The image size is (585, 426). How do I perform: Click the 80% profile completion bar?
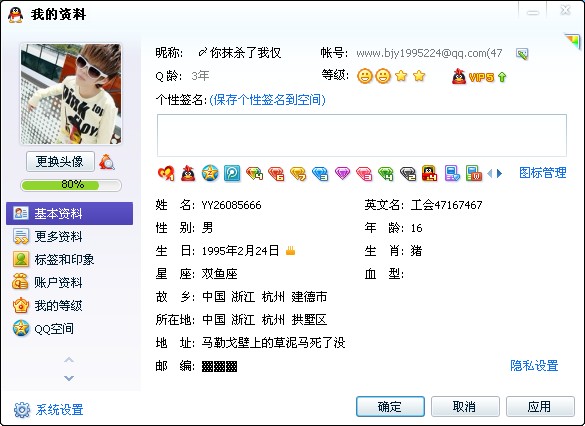[71, 185]
